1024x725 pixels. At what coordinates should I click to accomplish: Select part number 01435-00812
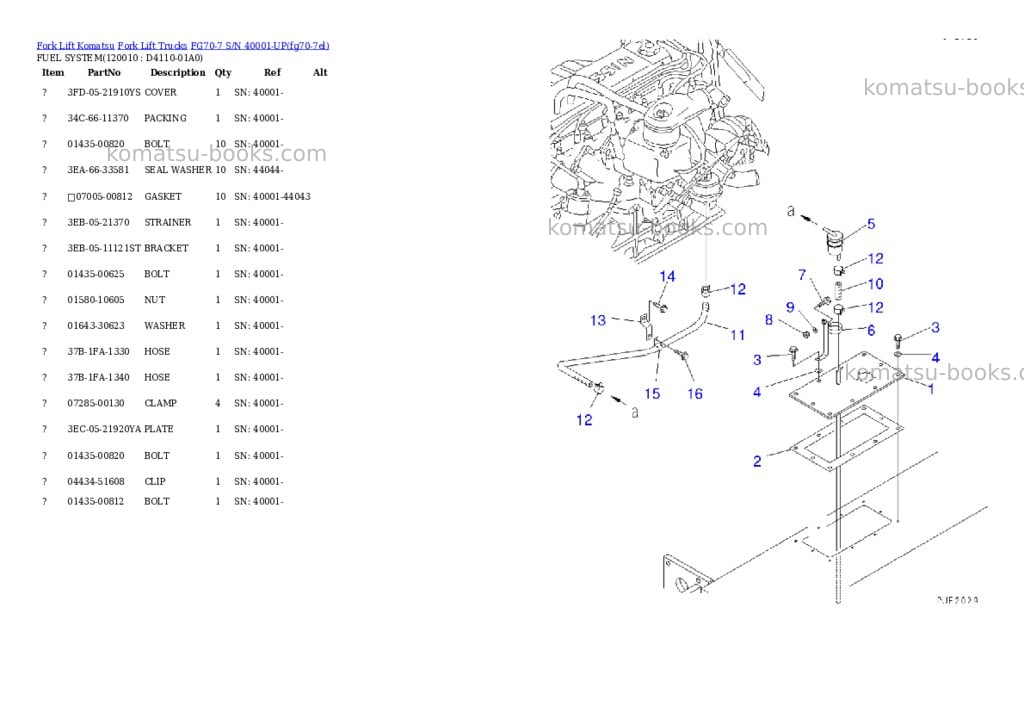[x=95, y=502]
